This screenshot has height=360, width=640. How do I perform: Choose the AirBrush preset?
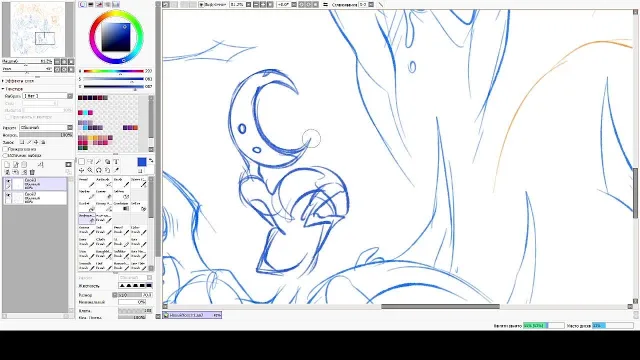pyautogui.click(x=103, y=182)
